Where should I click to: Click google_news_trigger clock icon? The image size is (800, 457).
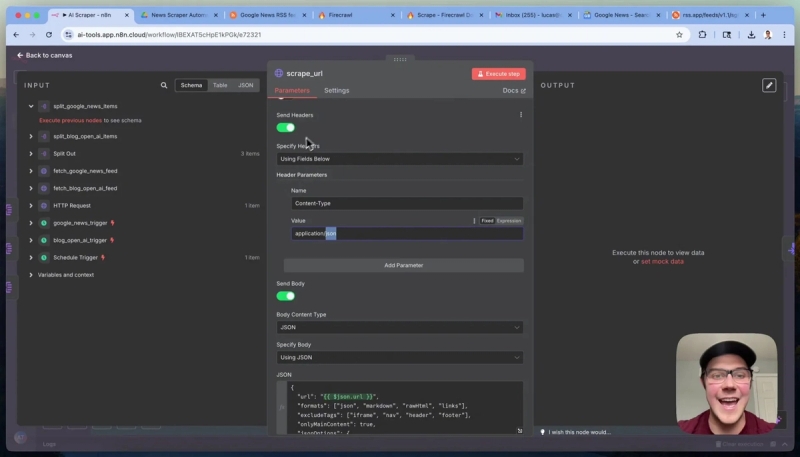[44, 223]
